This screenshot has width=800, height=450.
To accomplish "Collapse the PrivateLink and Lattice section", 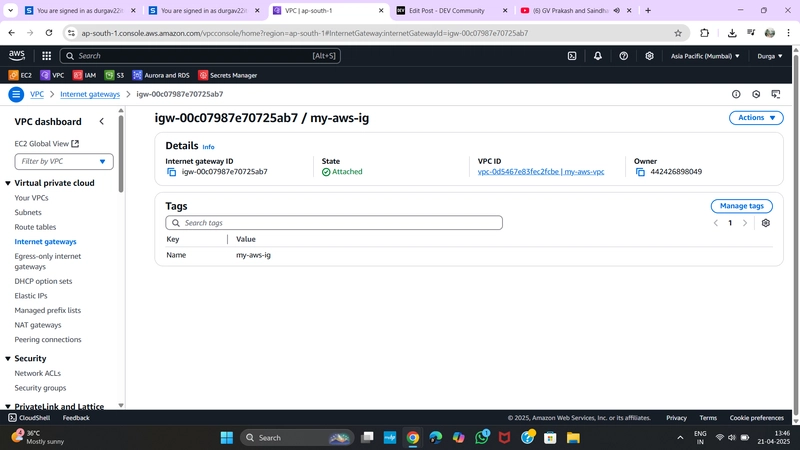I will click(x=8, y=407).
